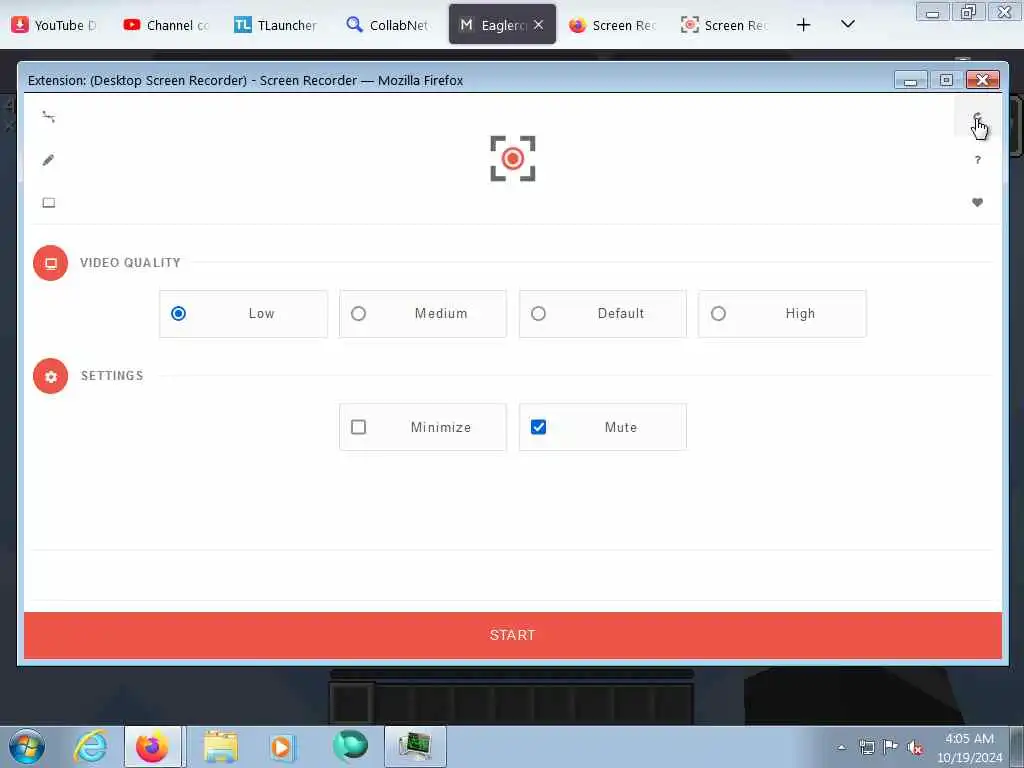The width and height of the screenshot is (1024, 768).
Task: Click the muted volume tray icon
Action: (x=915, y=748)
